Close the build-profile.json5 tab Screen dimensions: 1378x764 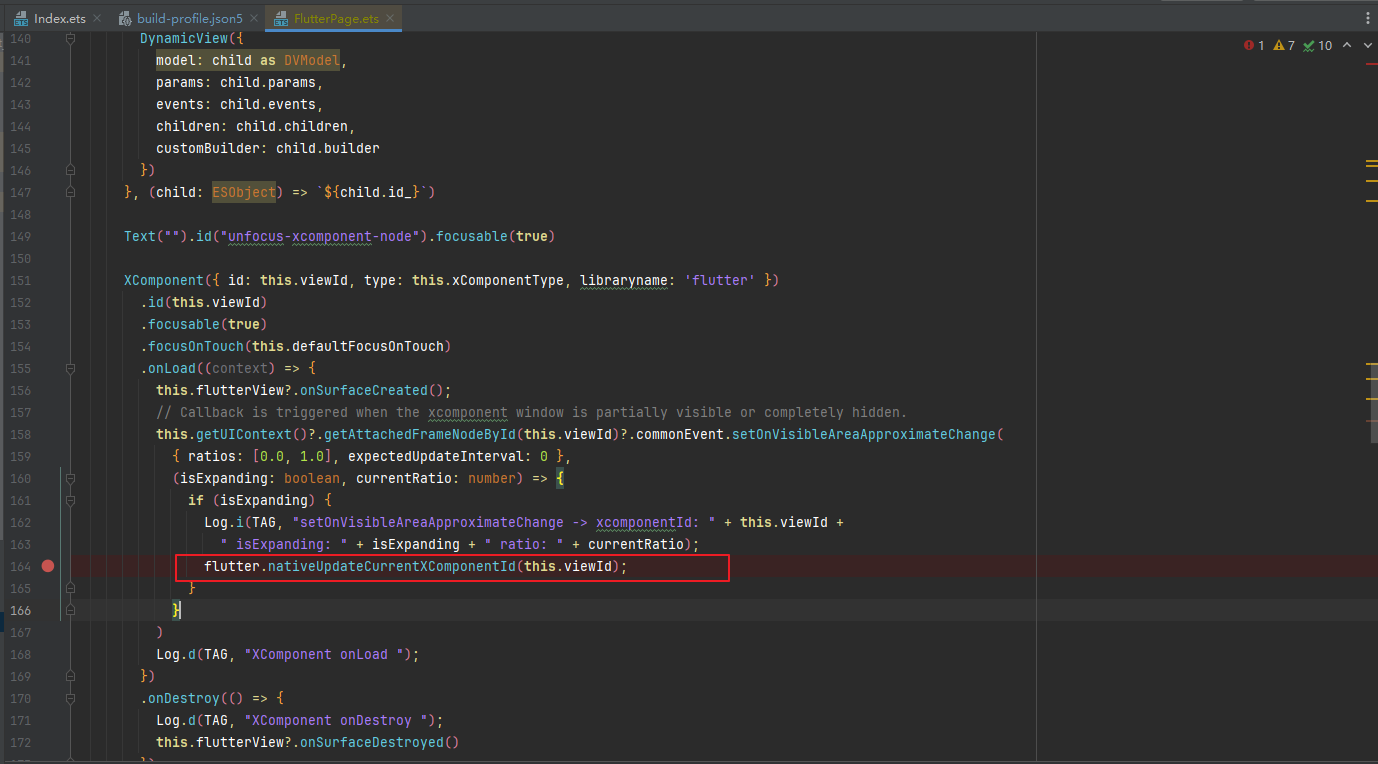click(x=252, y=19)
